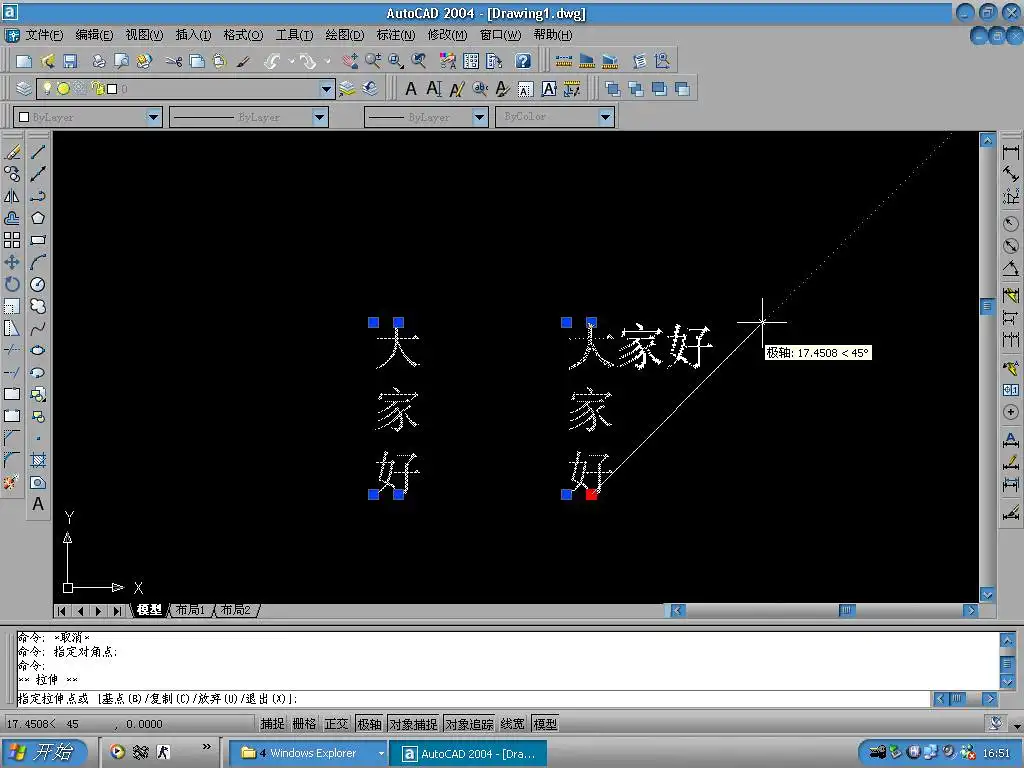Screen dimensions: 1024x768
Task: Toggle 模型 model space button in status bar
Action: point(545,724)
